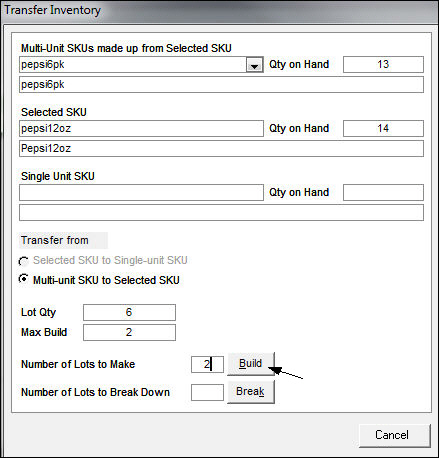The width and height of the screenshot is (439, 458).
Task: Click Qty on Hand field showing 14
Action: click(x=383, y=128)
